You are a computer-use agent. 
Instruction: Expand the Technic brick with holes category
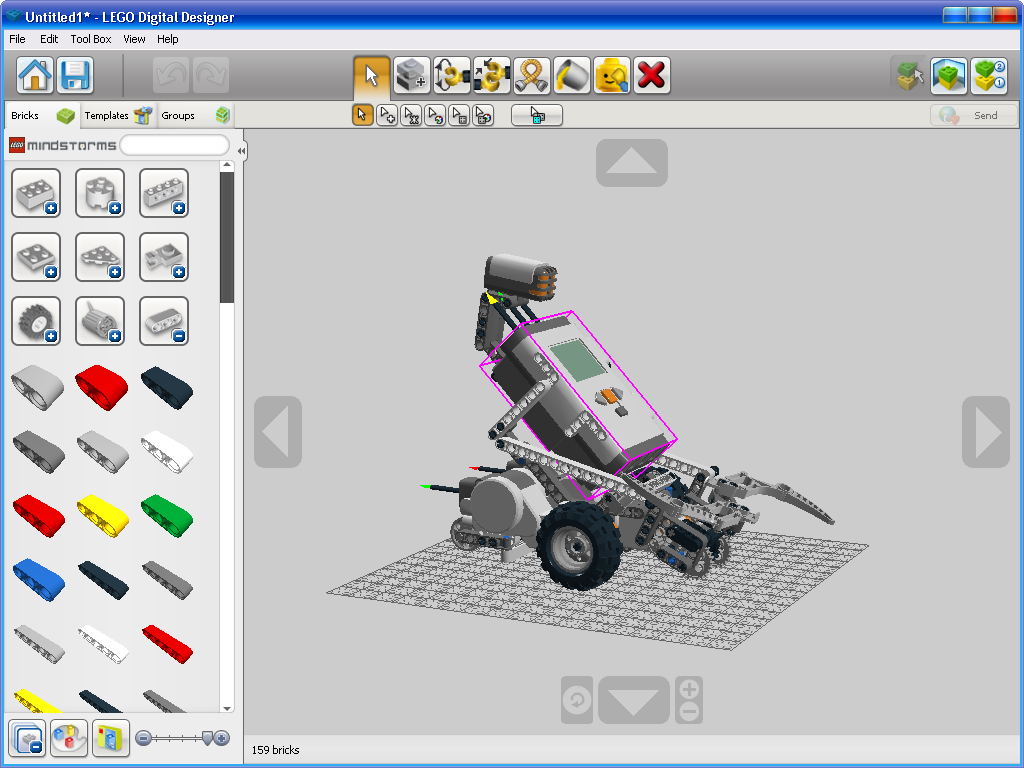click(x=164, y=193)
